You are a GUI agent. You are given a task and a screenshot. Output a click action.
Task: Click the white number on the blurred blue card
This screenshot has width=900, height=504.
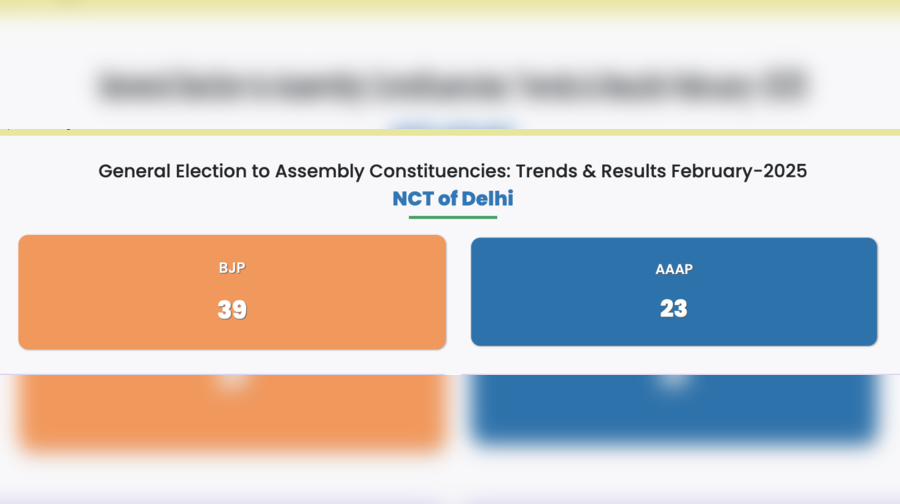pyautogui.click(x=673, y=381)
